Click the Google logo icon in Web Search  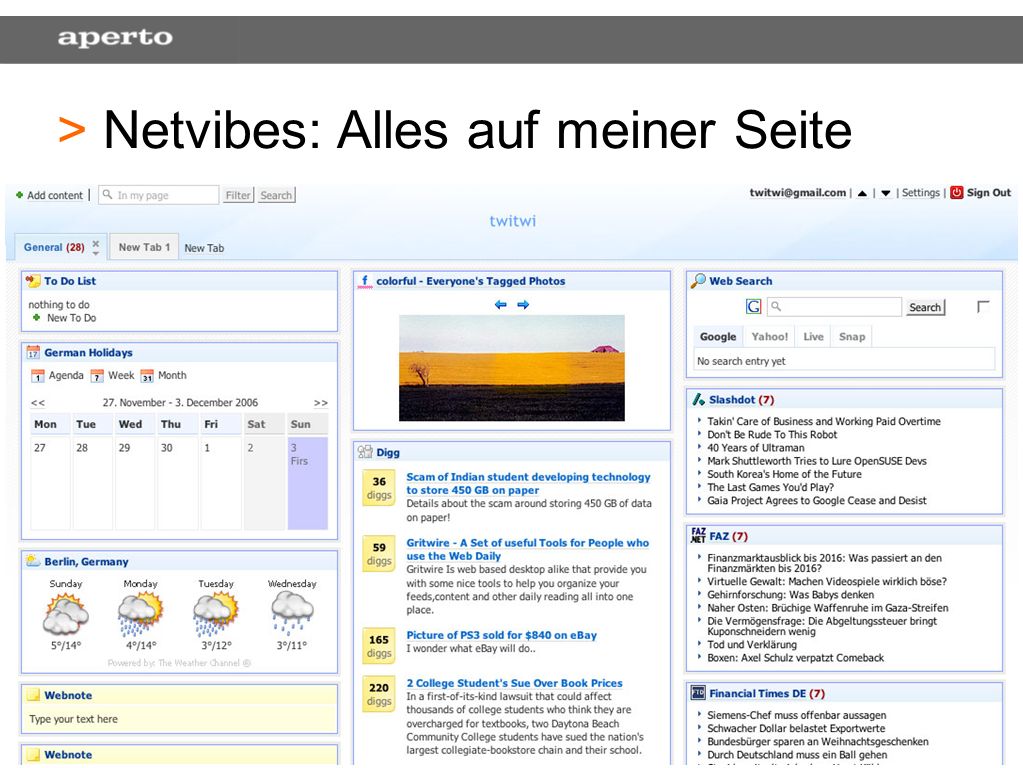754,307
